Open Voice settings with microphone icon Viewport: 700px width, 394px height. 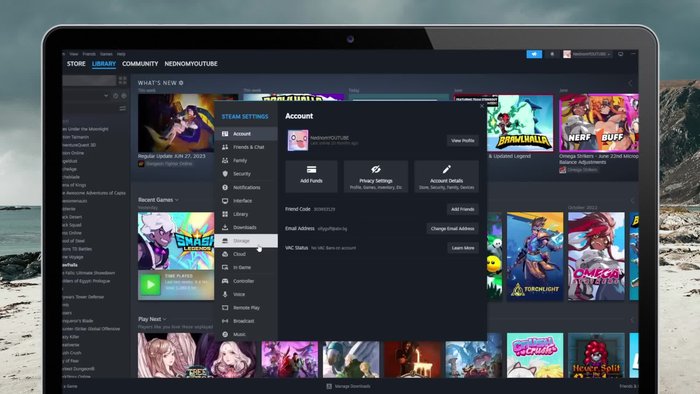(x=246, y=294)
